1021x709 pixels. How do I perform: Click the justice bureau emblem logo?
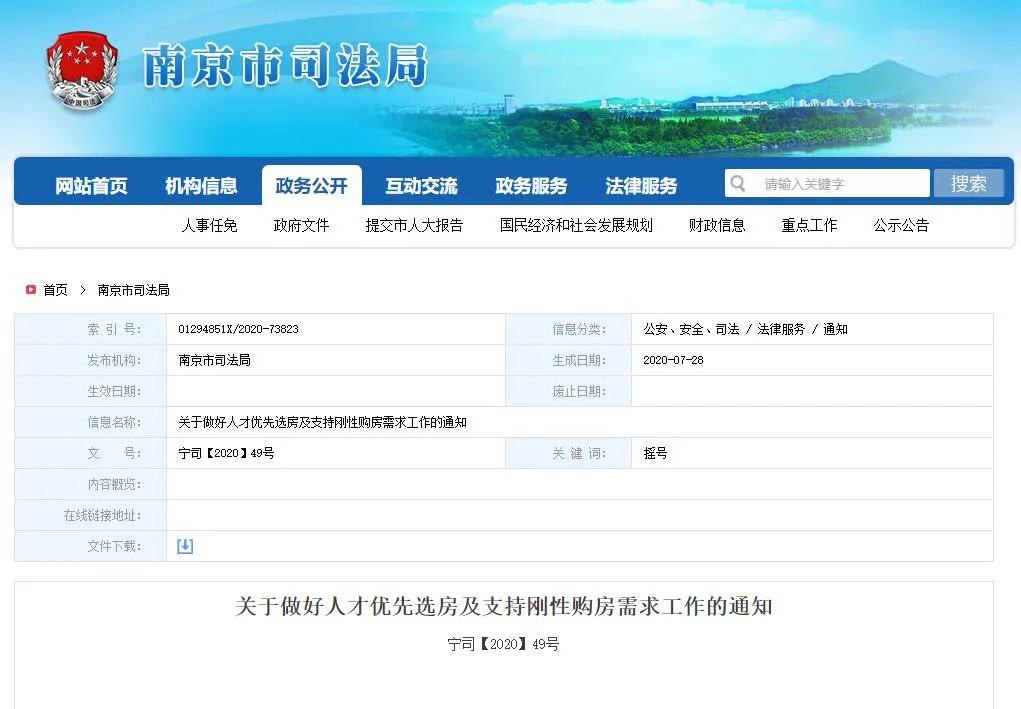(82, 70)
